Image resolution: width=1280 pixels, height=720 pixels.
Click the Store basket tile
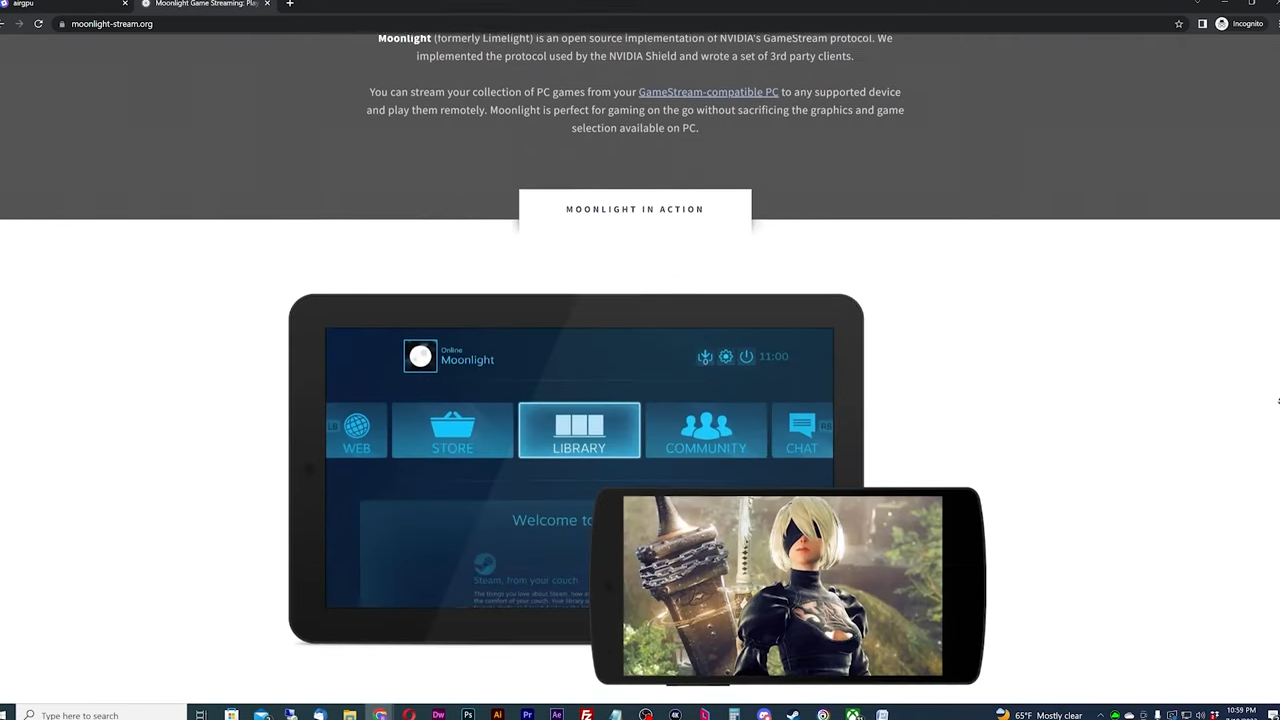click(452, 430)
